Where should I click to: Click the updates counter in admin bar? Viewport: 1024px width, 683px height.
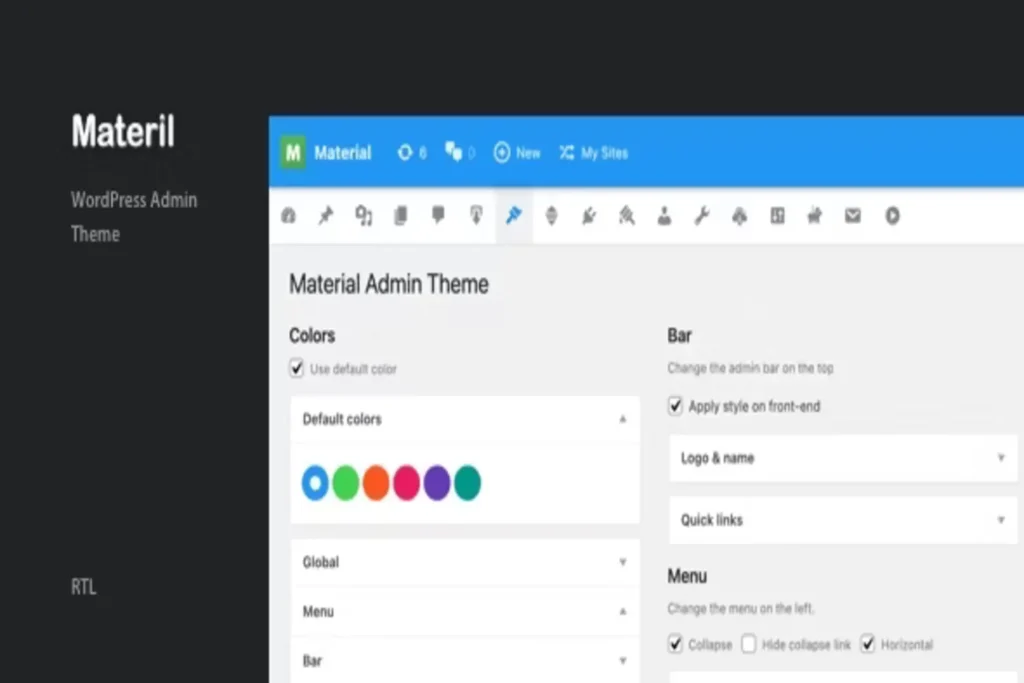(411, 153)
